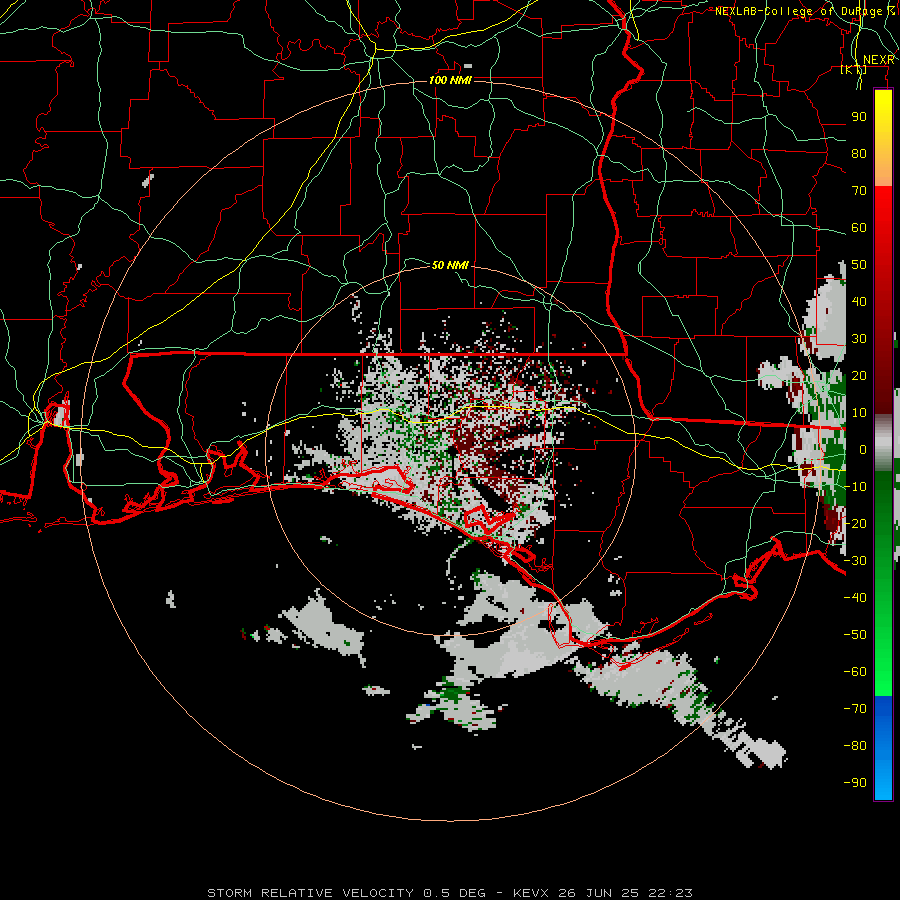Screen dimensions: 900x900
Task: Click the 70 value on velocity scale
Action: coord(859,191)
